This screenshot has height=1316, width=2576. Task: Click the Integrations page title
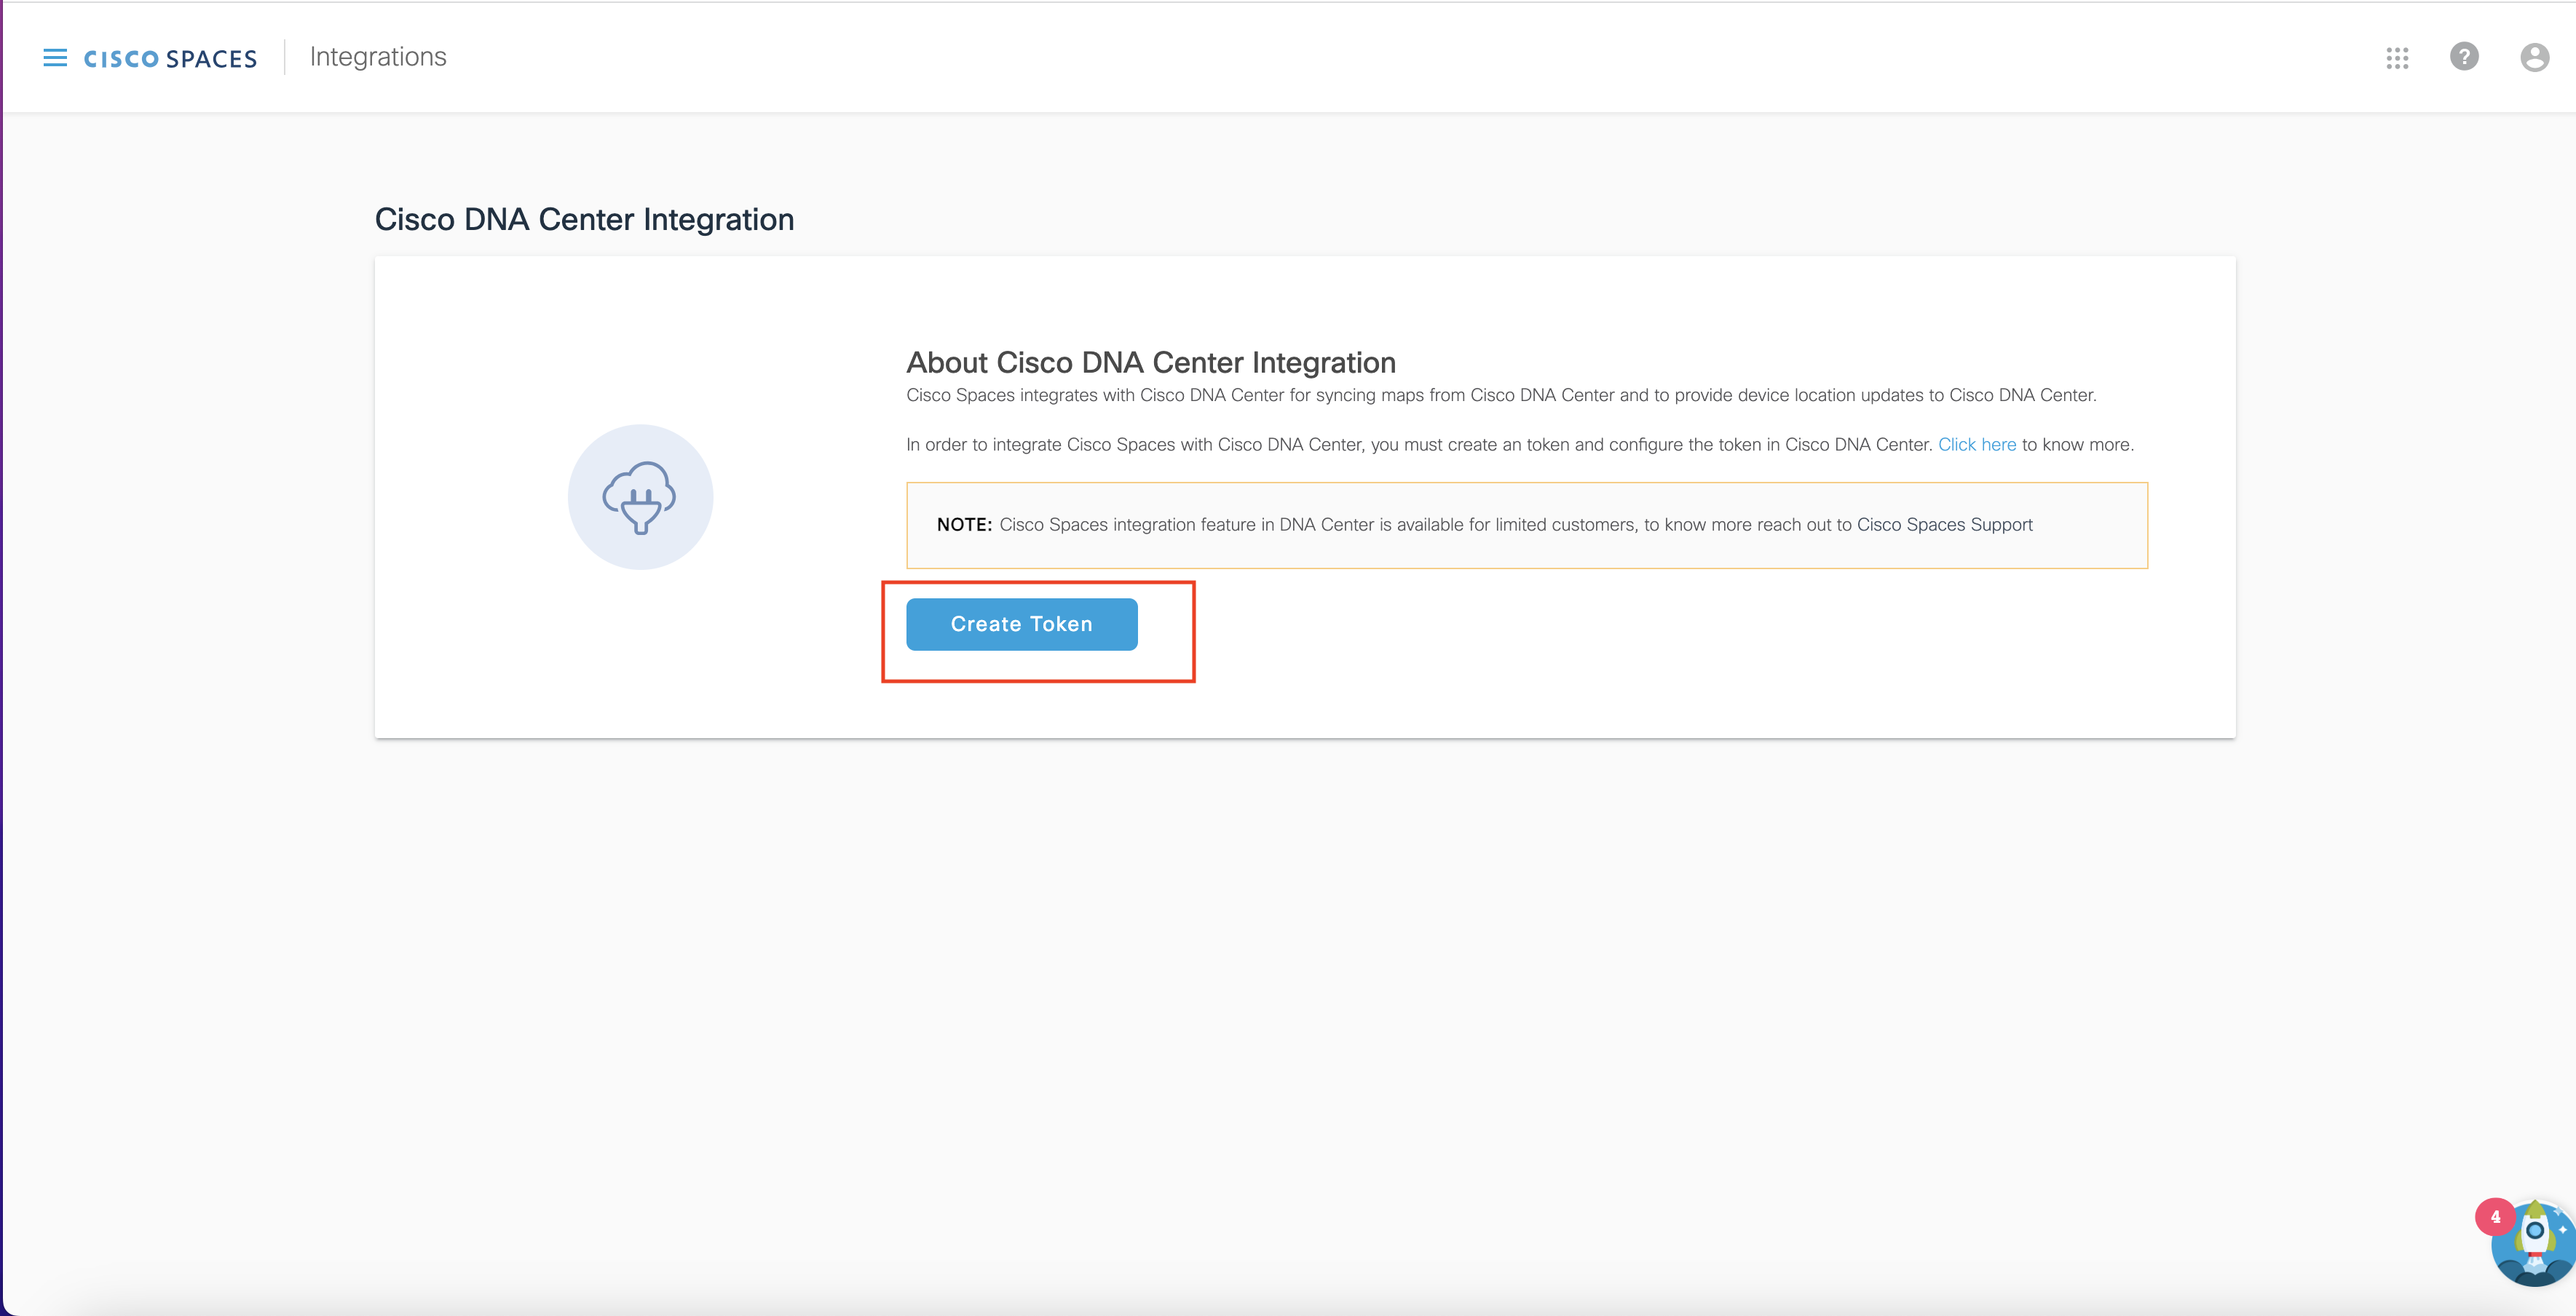[378, 57]
